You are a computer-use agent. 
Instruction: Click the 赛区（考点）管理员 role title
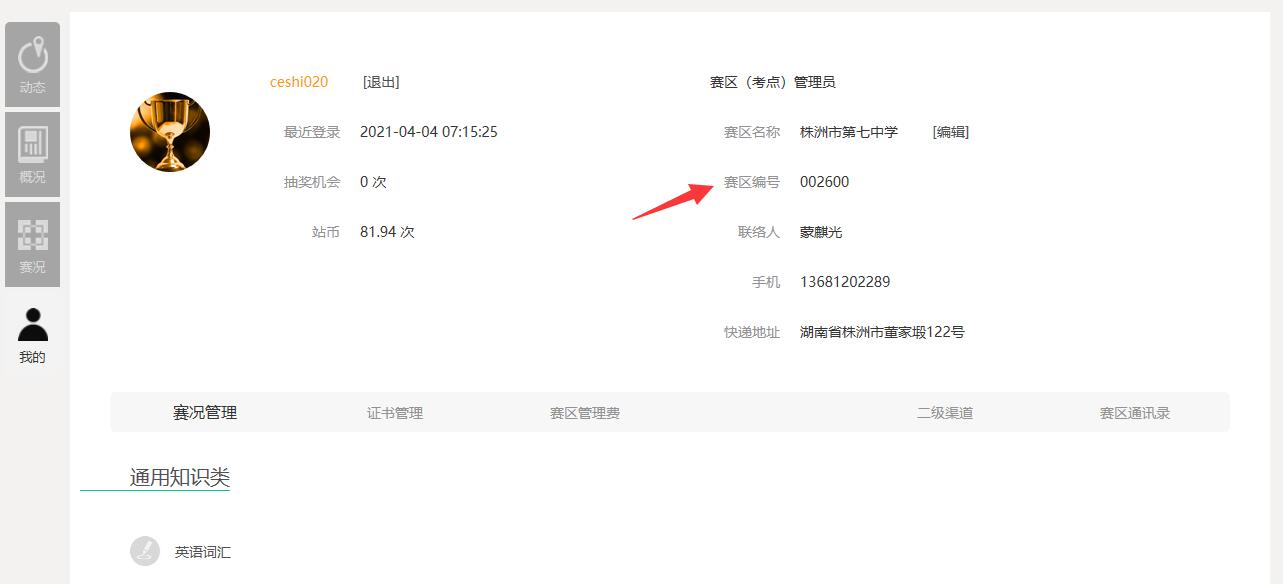772,82
